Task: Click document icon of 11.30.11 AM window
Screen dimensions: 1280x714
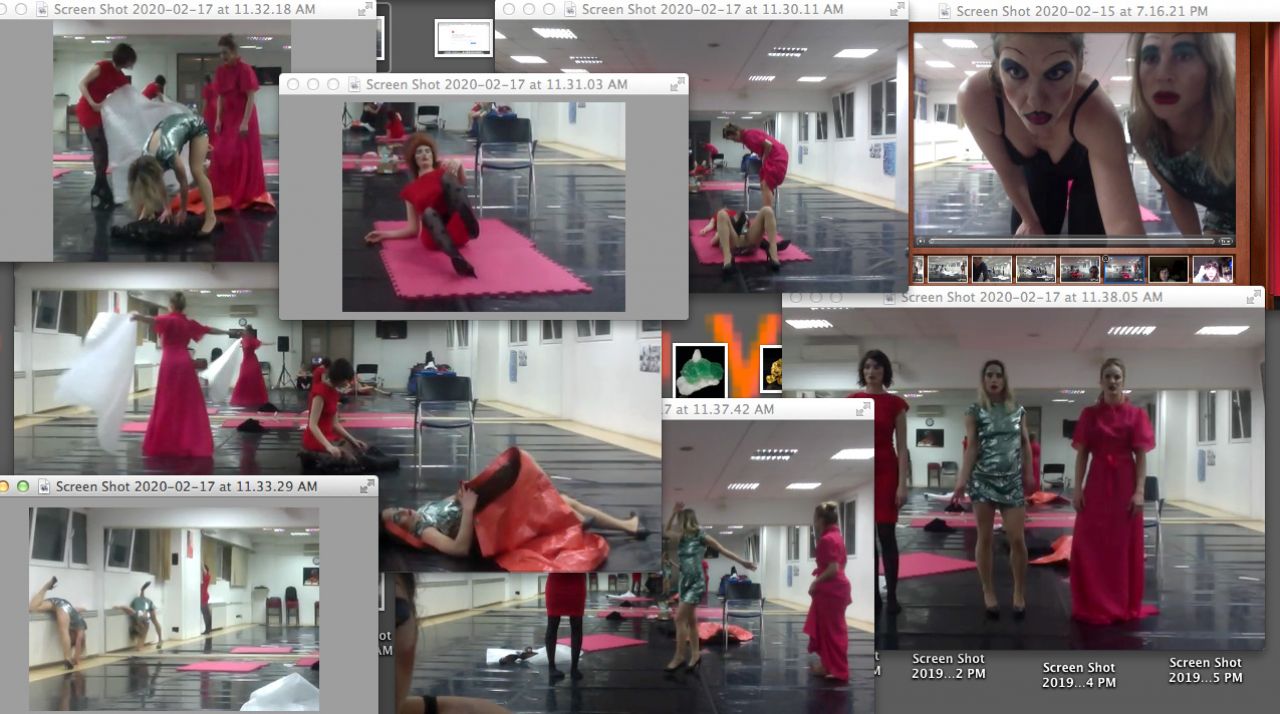Action: [570, 10]
